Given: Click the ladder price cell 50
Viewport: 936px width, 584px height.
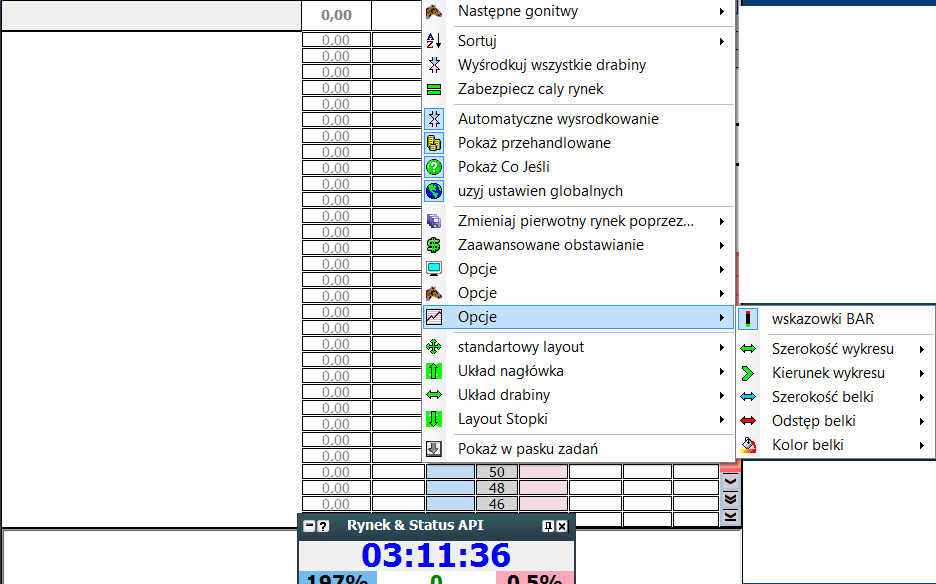Looking at the screenshot, I should click(497, 472).
